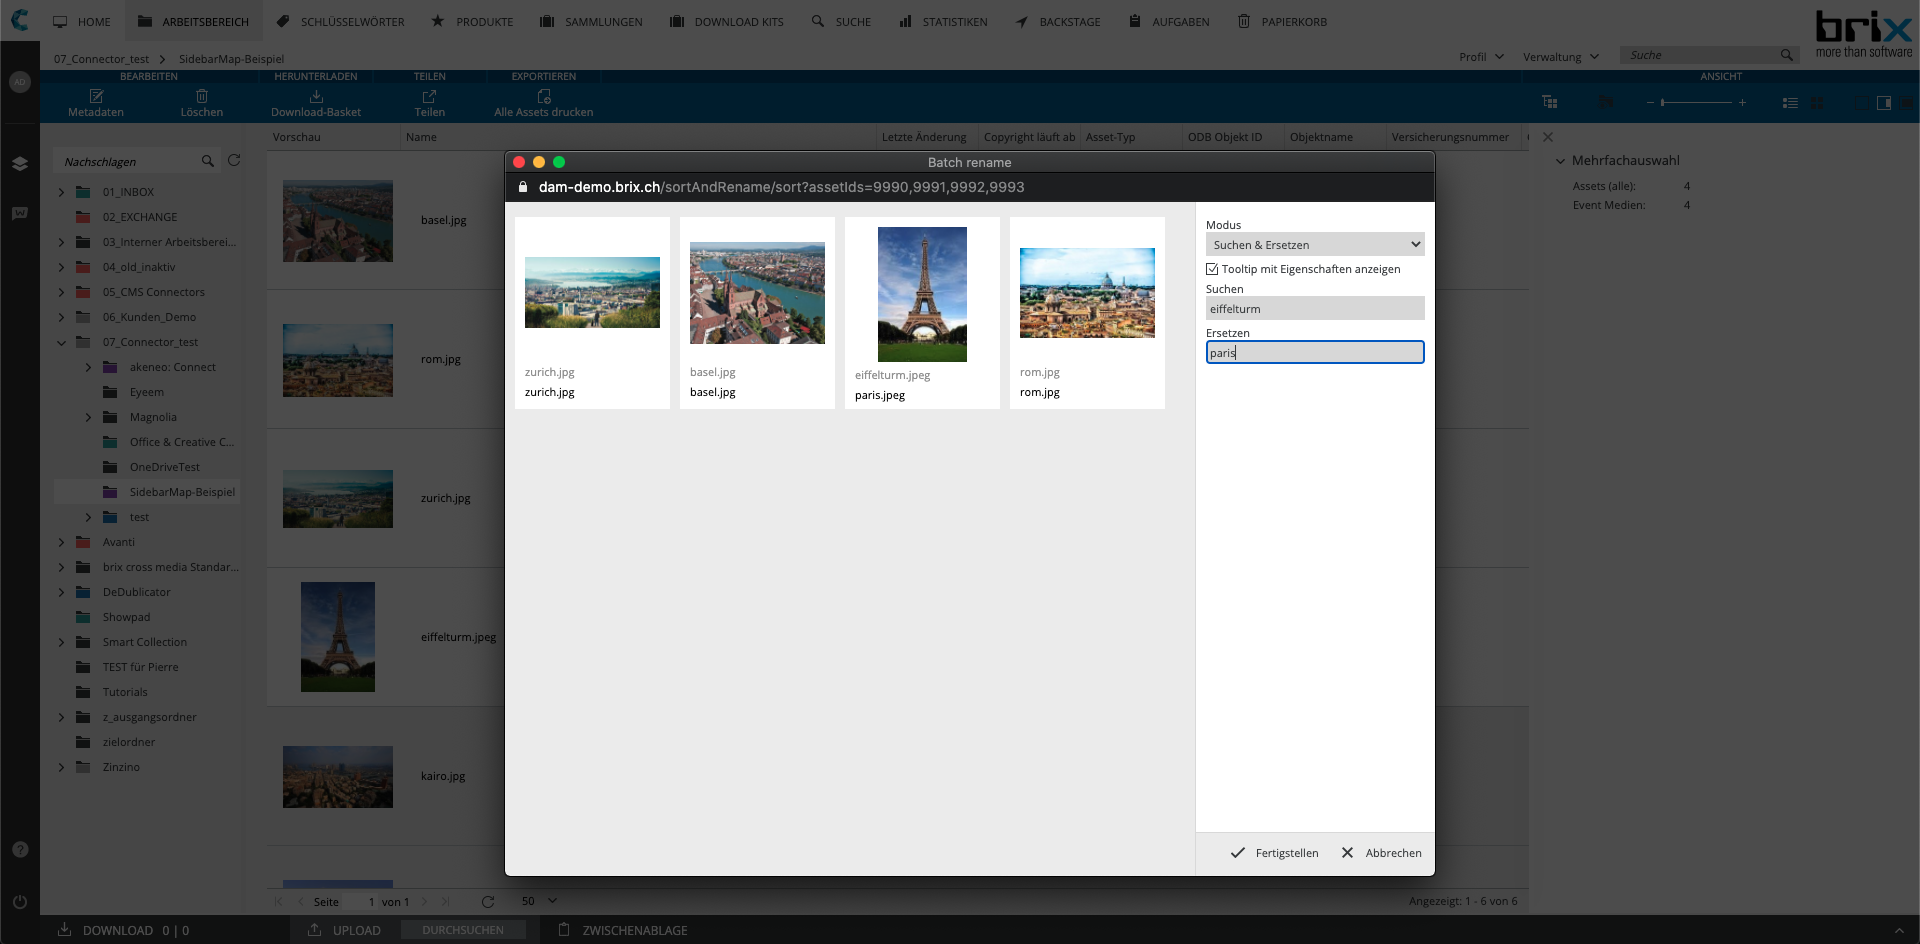1920x944 pixels.
Task: Open SUCHE menu item
Action: (841, 21)
